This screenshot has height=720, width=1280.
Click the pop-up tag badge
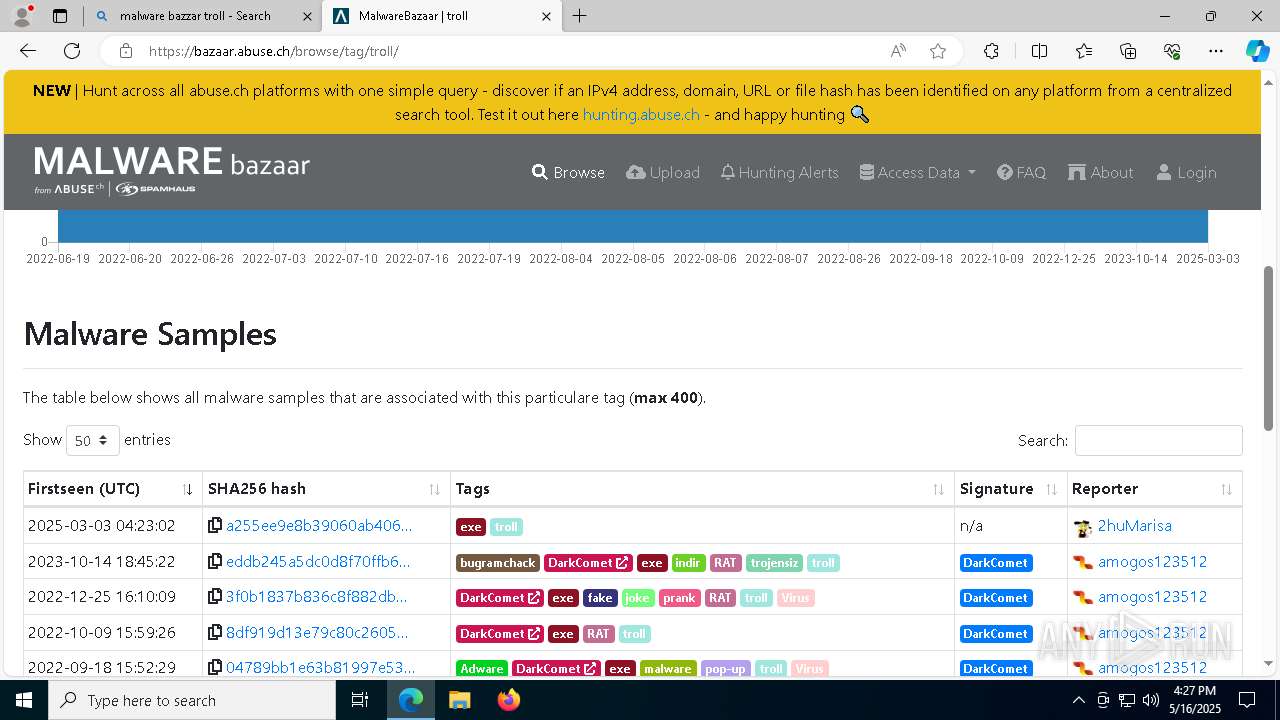pos(725,668)
